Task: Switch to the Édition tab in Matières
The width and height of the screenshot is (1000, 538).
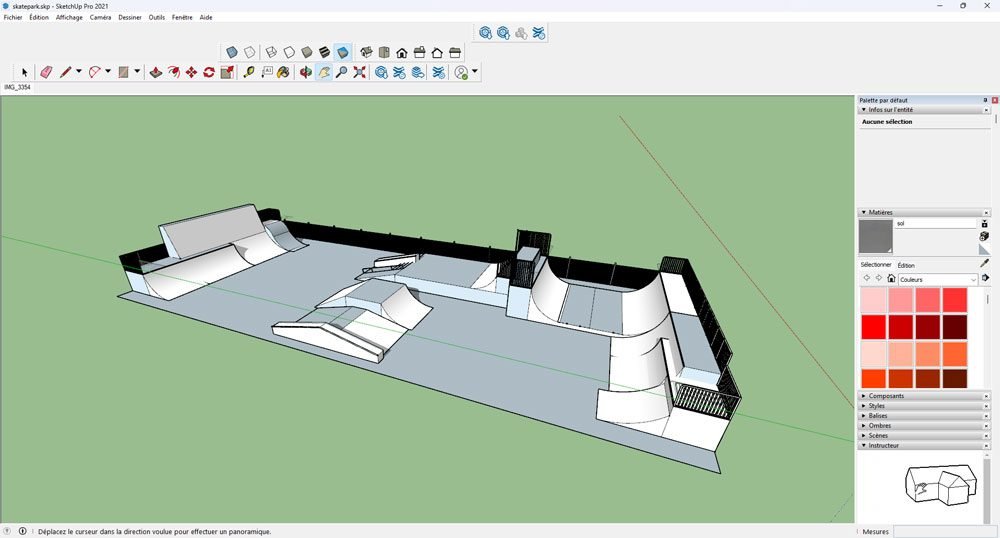Action: [906, 265]
